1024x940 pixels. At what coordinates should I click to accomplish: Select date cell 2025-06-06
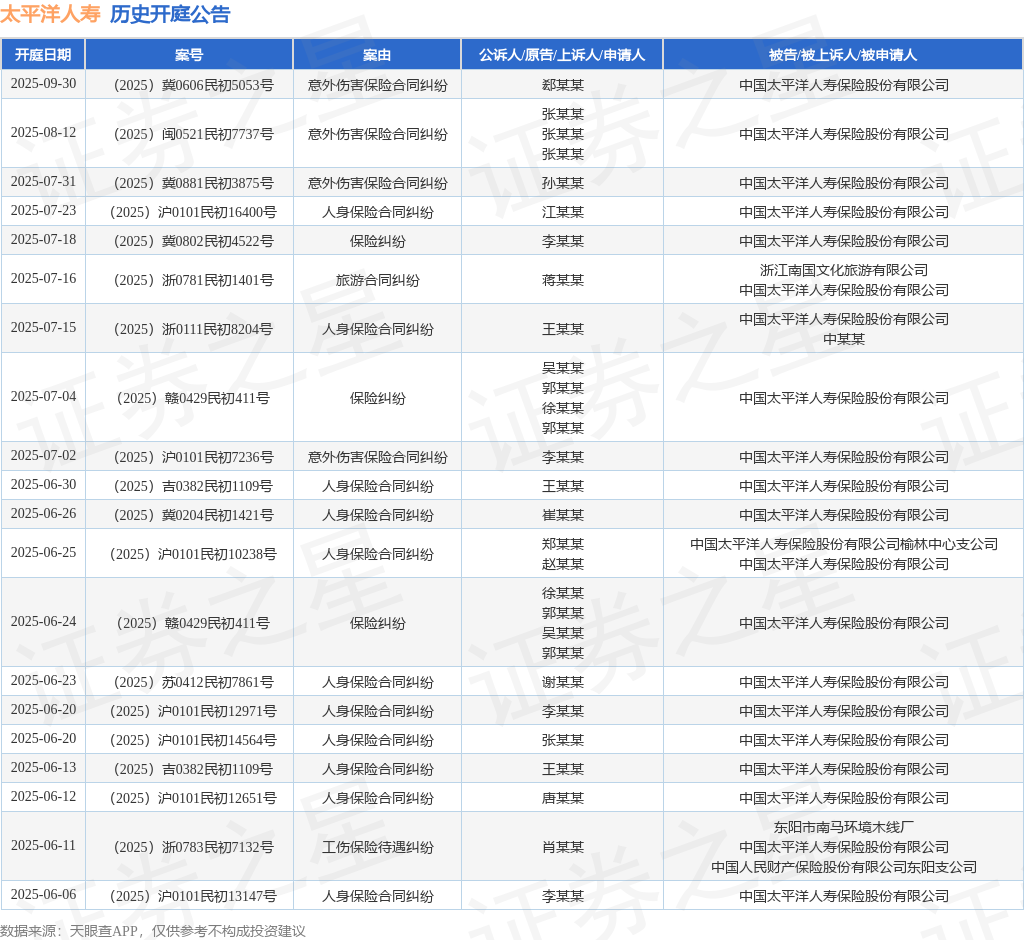point(43,895)
